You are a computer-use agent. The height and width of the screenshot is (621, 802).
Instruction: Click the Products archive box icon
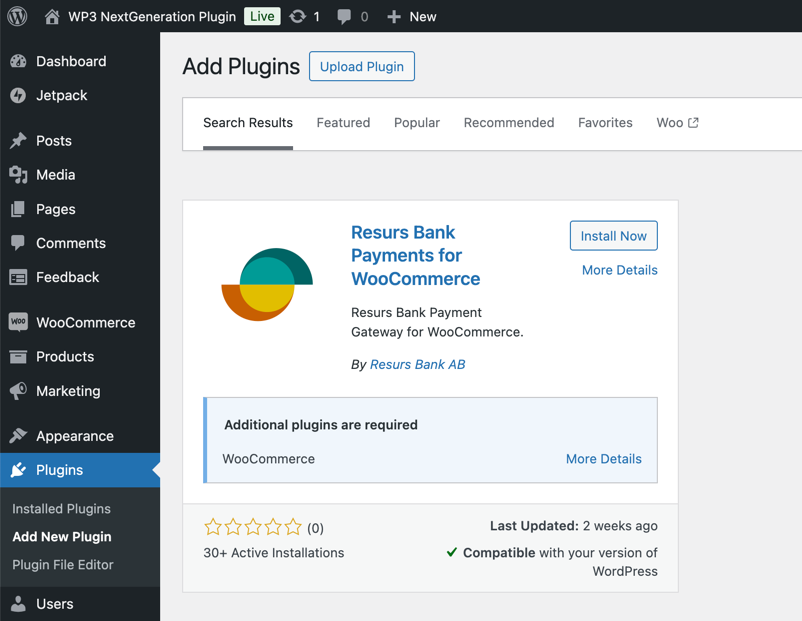pos(18,357)
